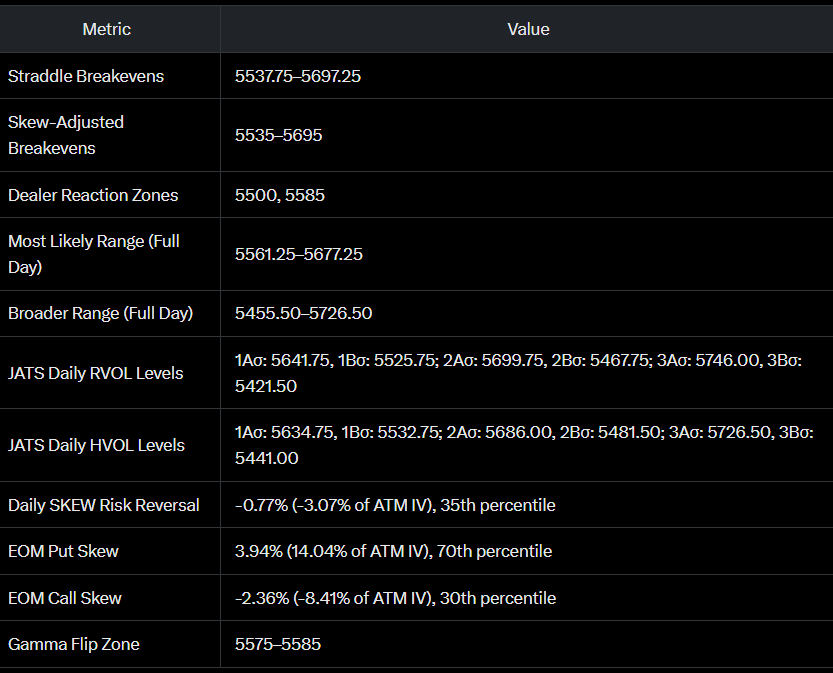Select Most Likely Range (Full Day) label
The image size is (833, 673).
tap(94, 254)
